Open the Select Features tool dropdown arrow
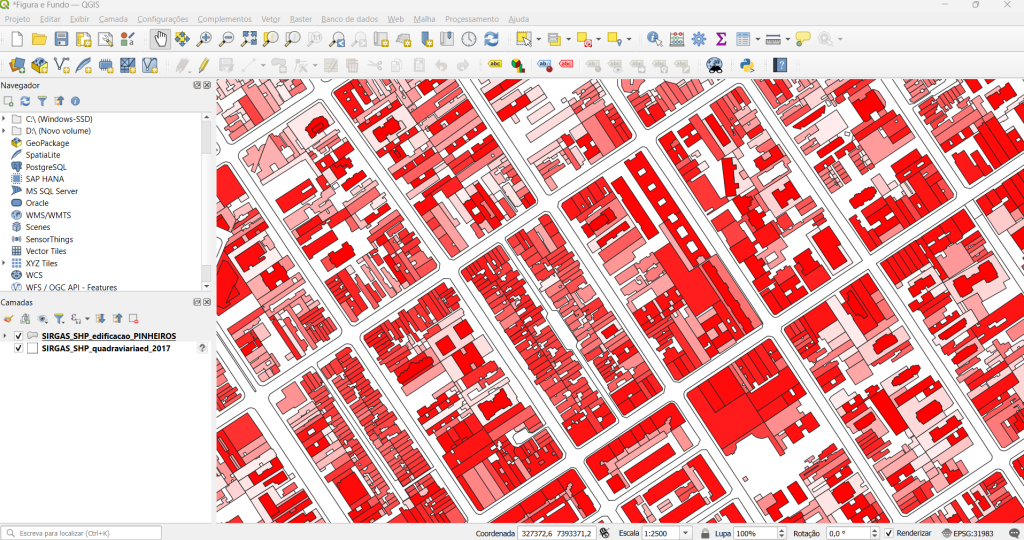1024x540 pixels. pos(538,39)
